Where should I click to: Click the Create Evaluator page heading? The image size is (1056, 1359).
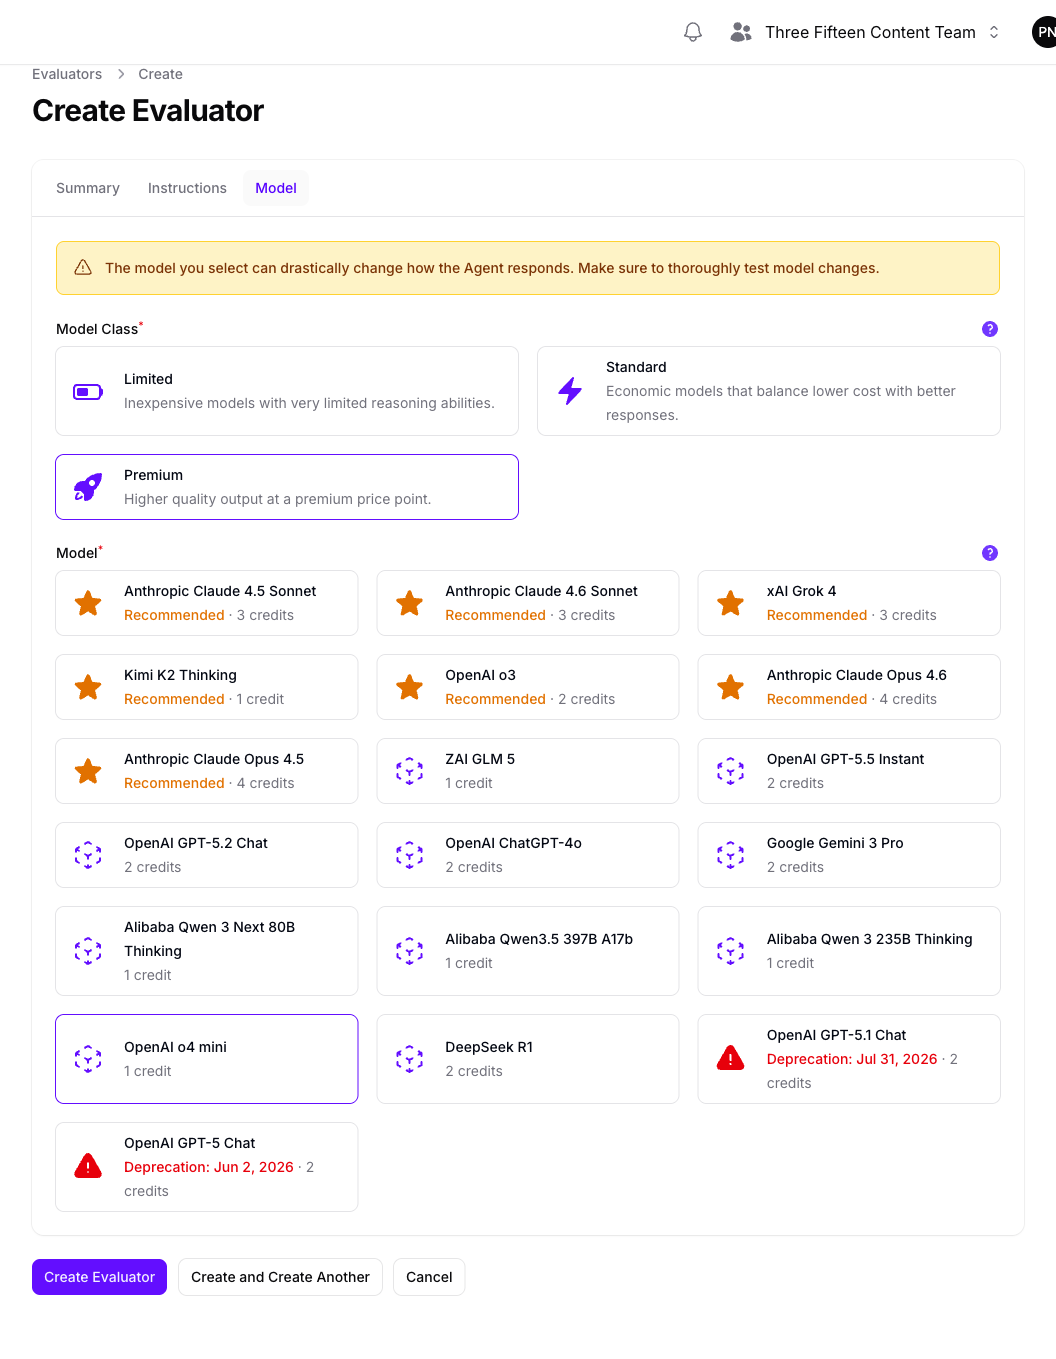(148, 111)
